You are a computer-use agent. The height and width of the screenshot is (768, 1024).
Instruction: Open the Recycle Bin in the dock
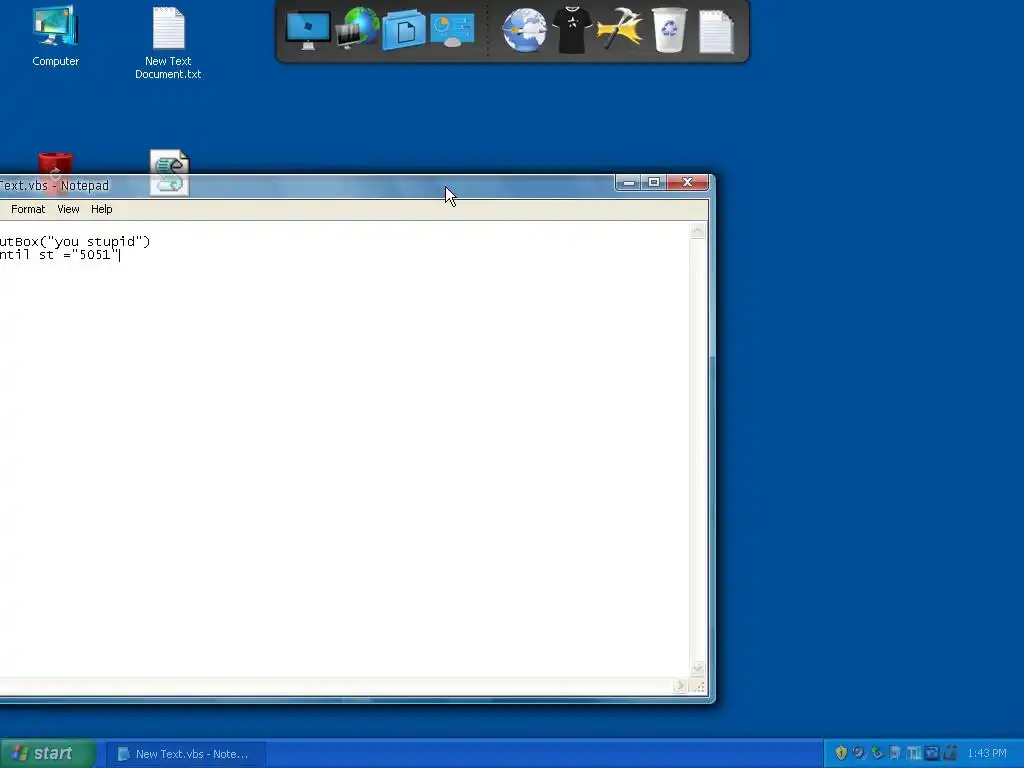[669, 30]
